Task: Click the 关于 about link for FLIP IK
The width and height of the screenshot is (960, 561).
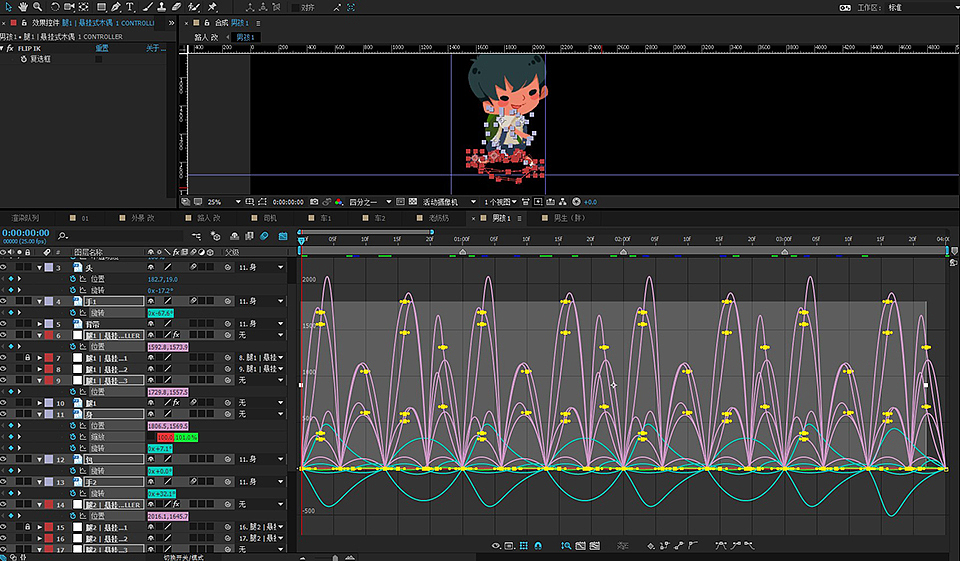Action: click(x=155, y=48)
